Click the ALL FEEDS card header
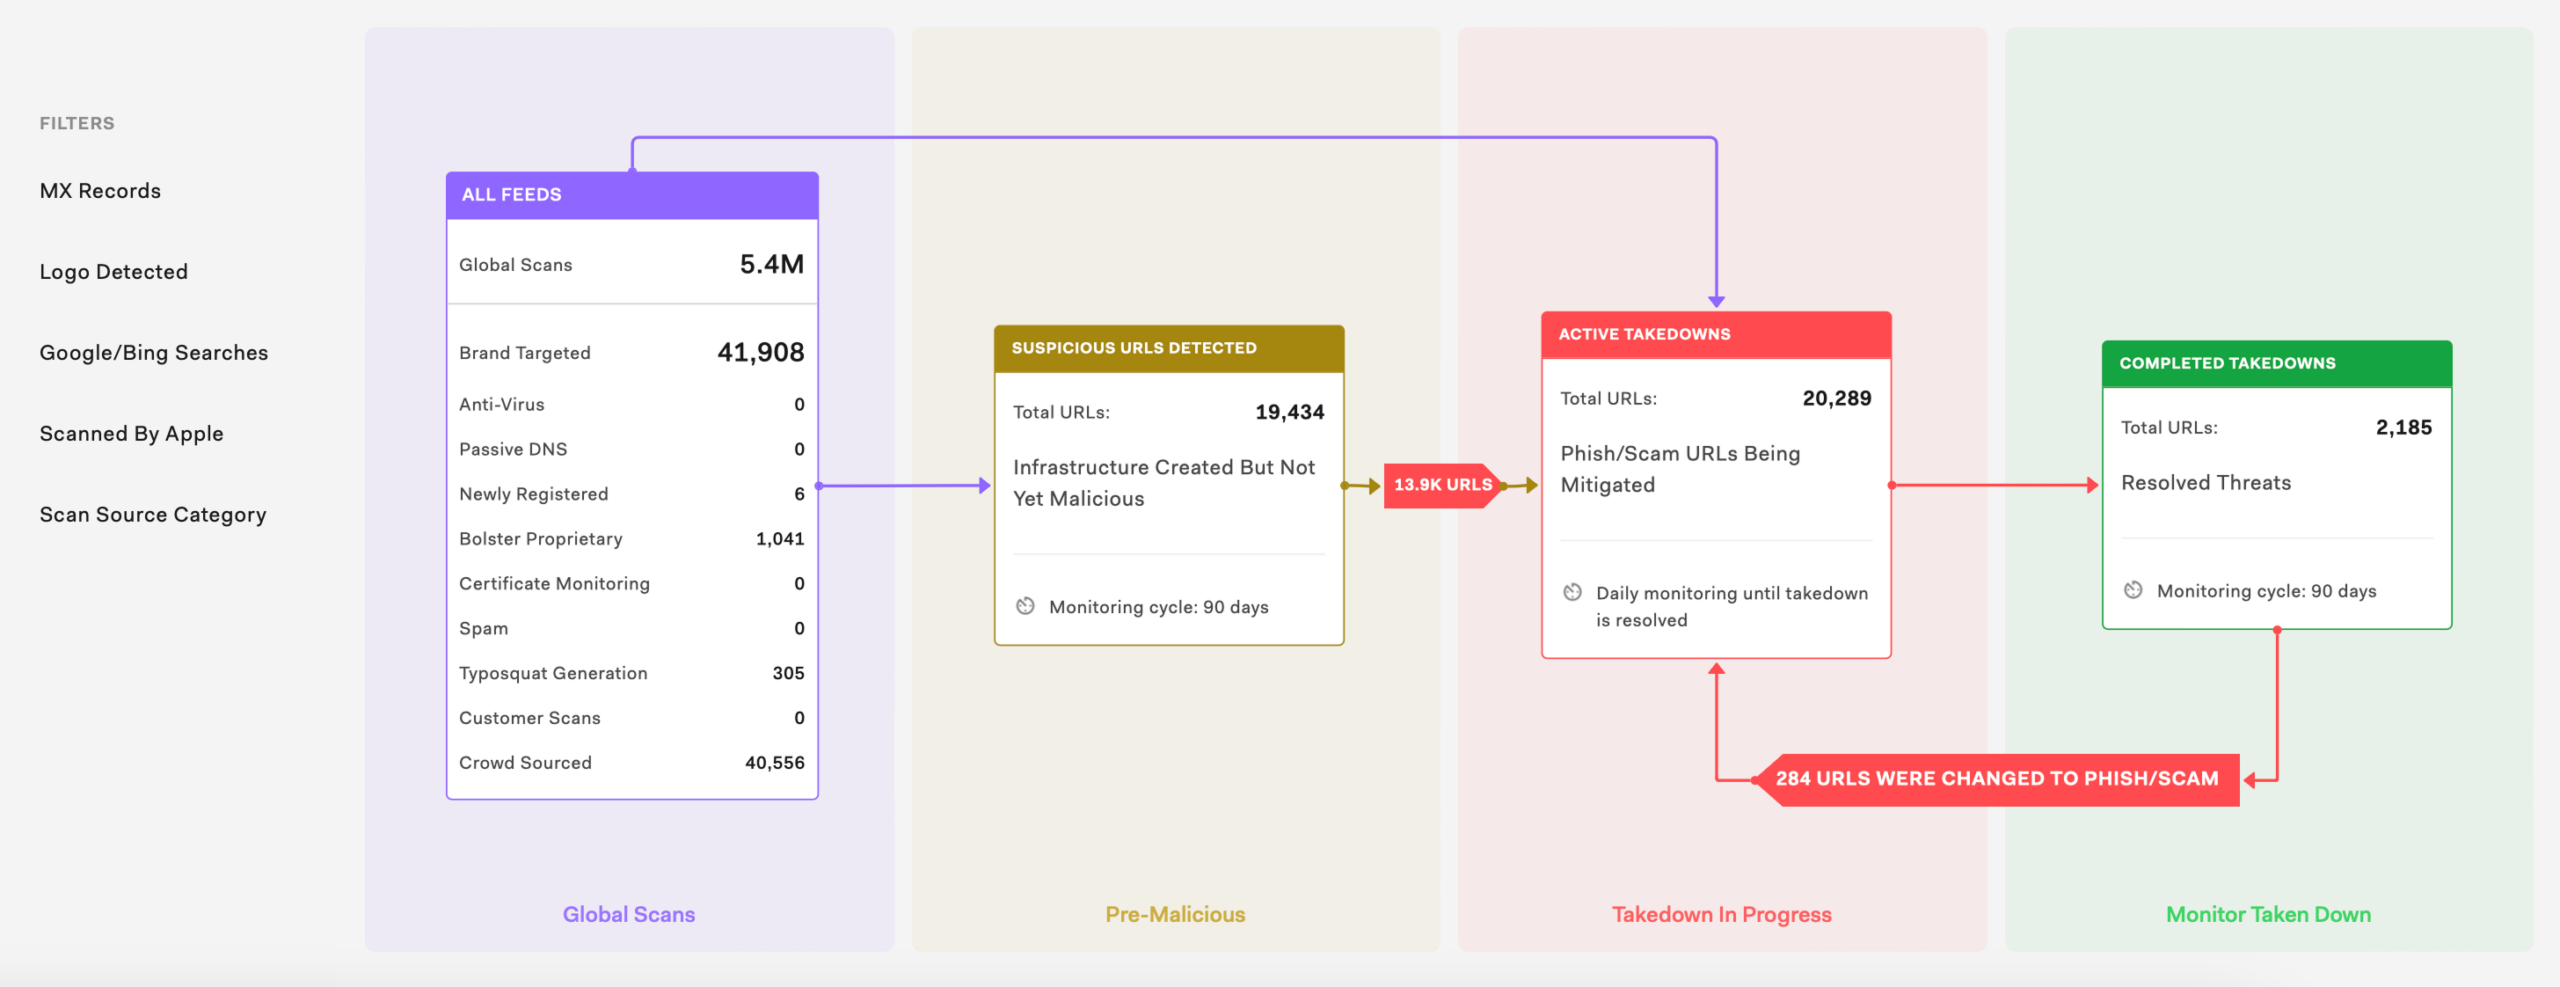The height and width of the screenshot is (987, 2560). tap(632, 195)
